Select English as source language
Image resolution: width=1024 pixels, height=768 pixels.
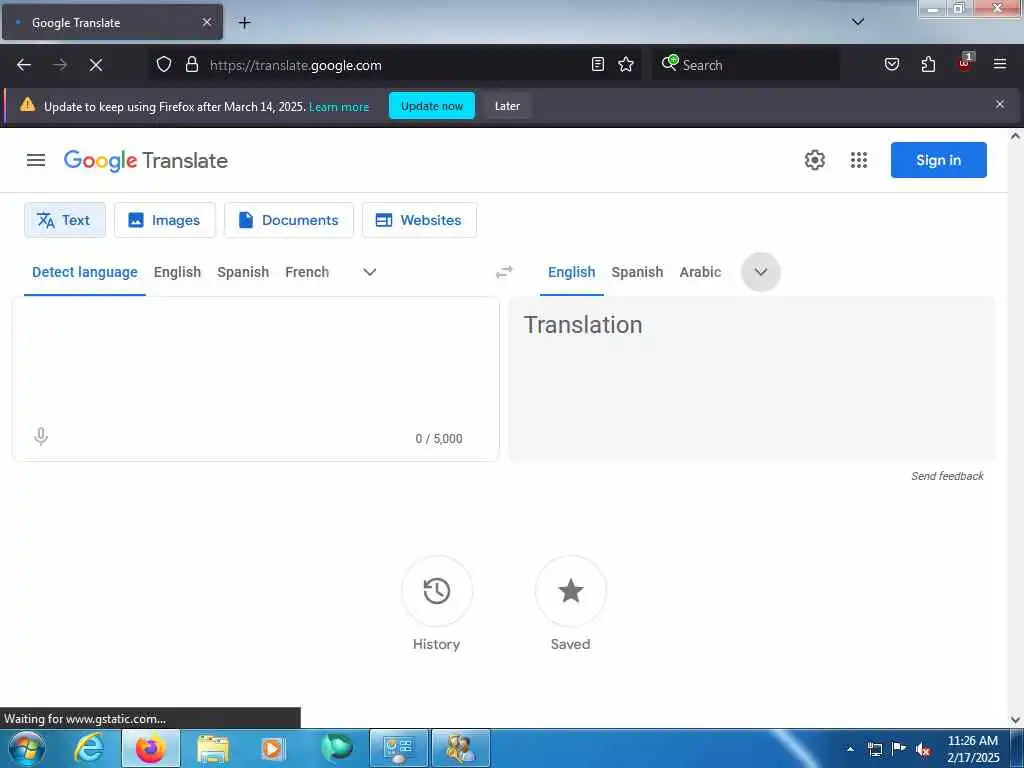pyautogui.click(x=178, y=272)
